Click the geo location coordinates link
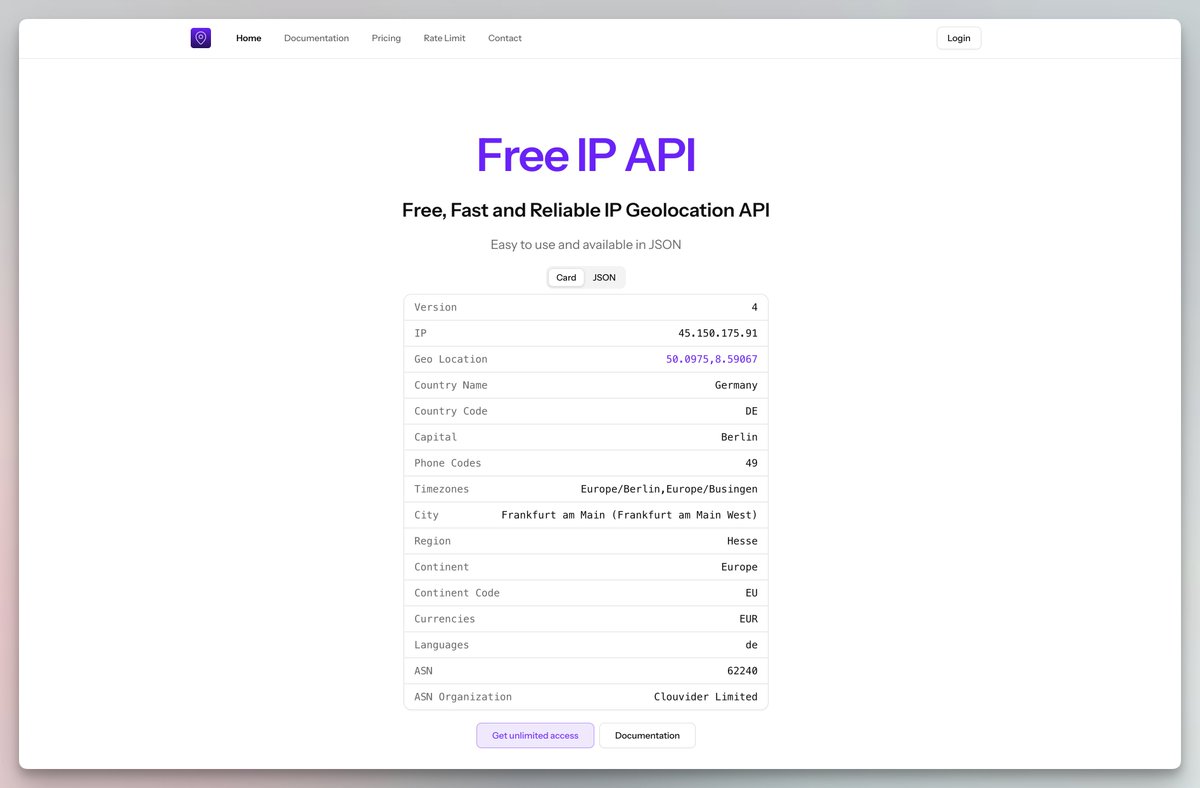The image size is (1200, 788). (x=711, y=359)
